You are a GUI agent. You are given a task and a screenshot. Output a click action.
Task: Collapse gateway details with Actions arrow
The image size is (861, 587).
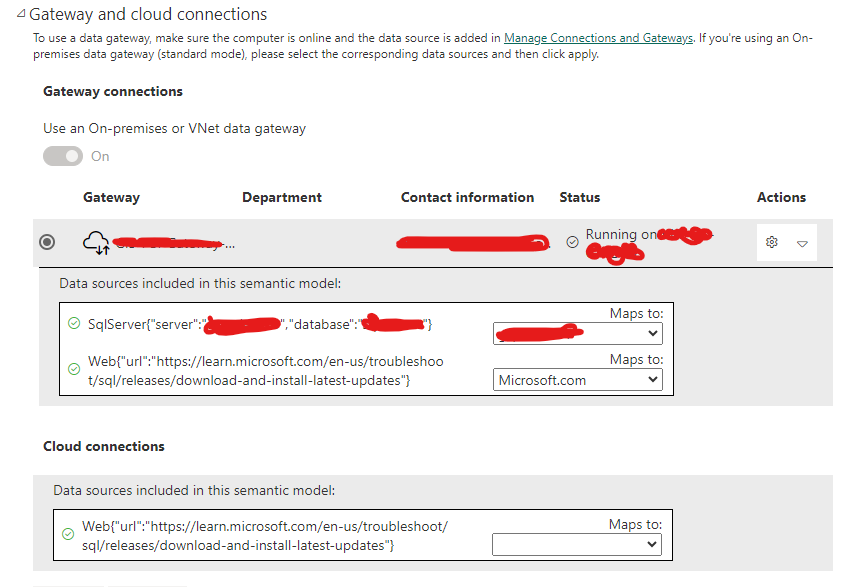point(802,243)
